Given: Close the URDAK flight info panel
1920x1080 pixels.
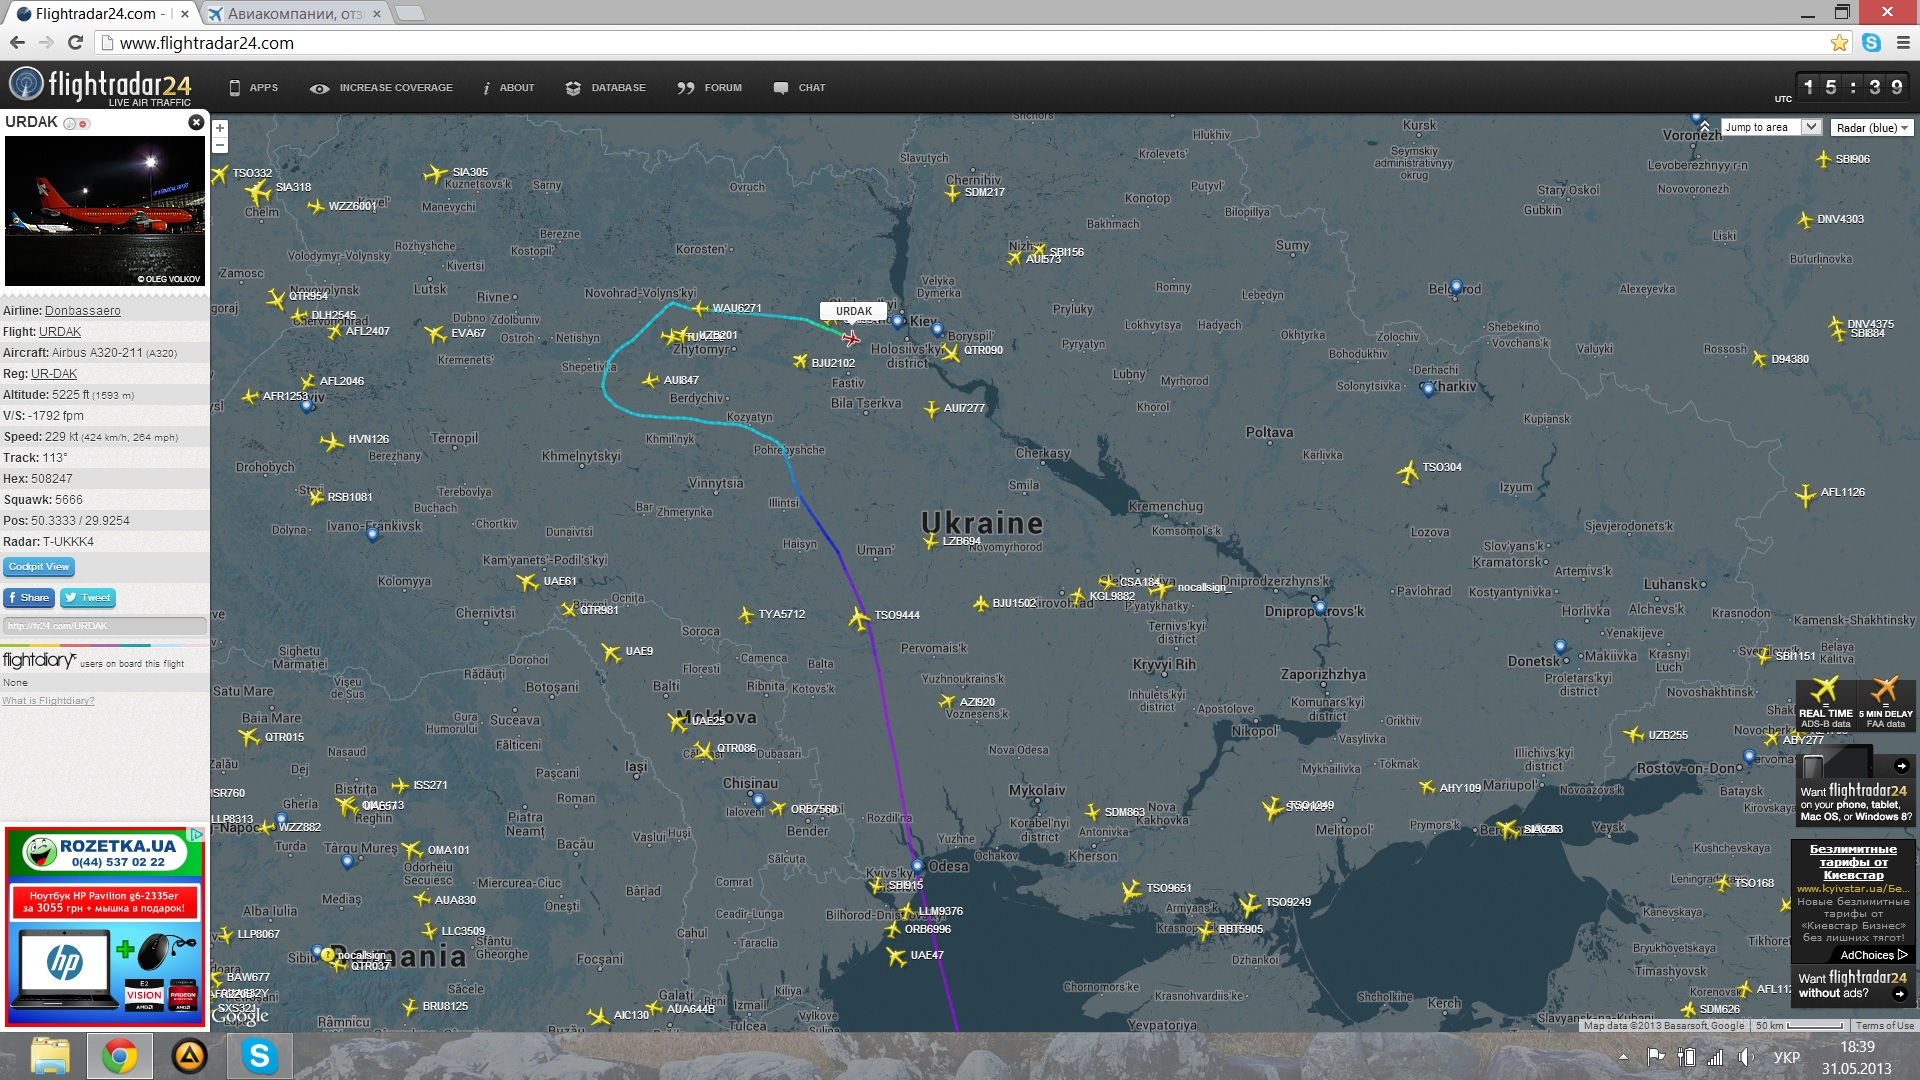Looking at the screenshot, I should [196, 122].
